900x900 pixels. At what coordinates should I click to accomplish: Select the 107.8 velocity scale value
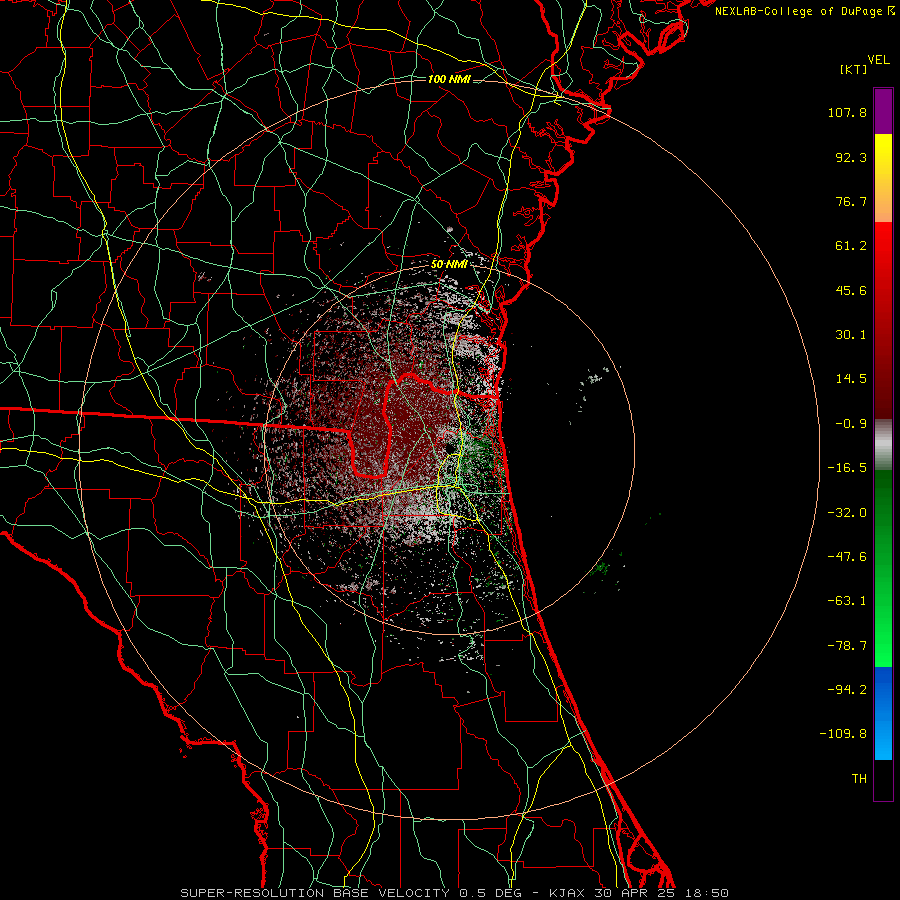pos(847,112)
